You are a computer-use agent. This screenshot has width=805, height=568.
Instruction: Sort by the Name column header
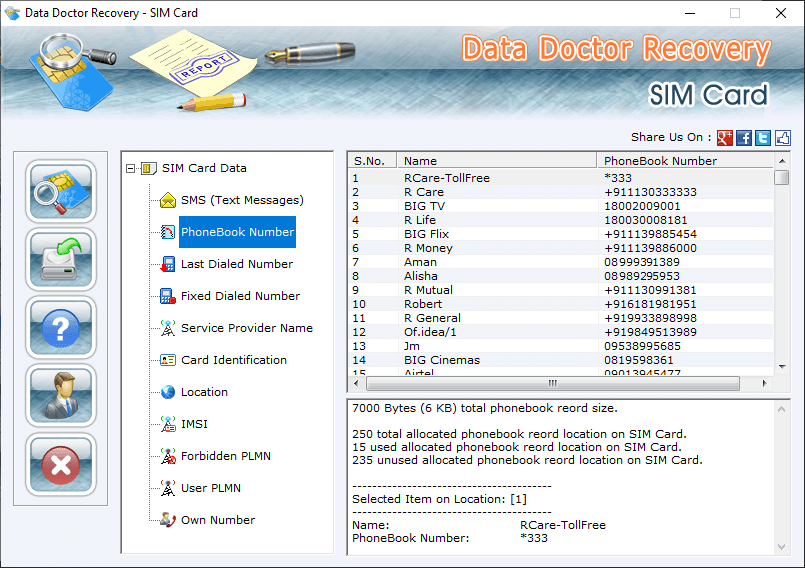[496, 161]
